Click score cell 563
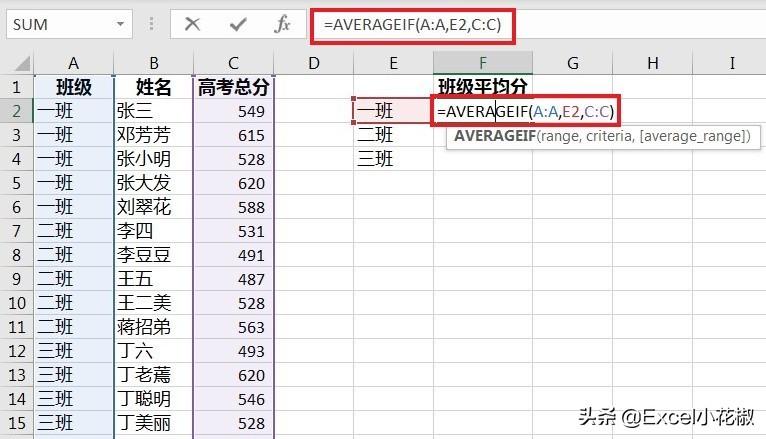 click(x=234, y=327)
